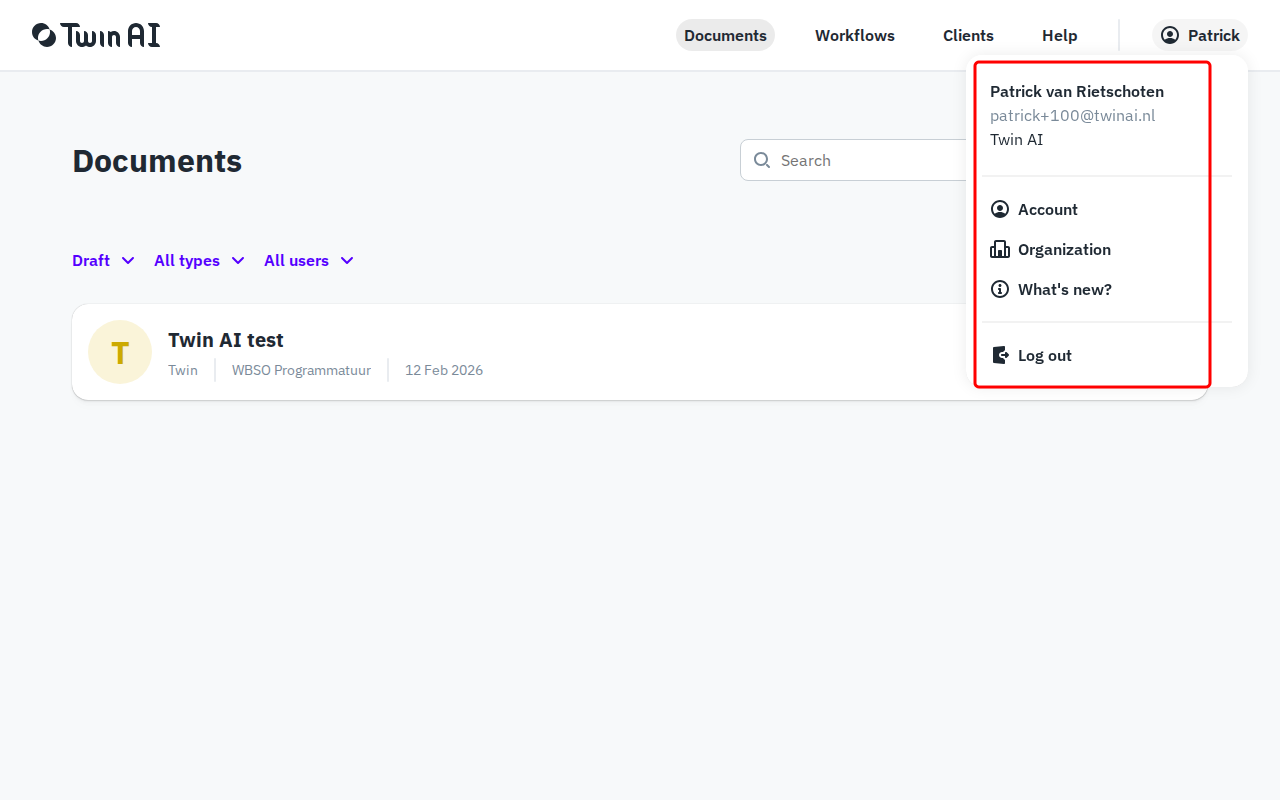Switch to the Workflows section
Image resolution: width=1280 pixels, height=800 pixels.
click(x=855, y=35)
